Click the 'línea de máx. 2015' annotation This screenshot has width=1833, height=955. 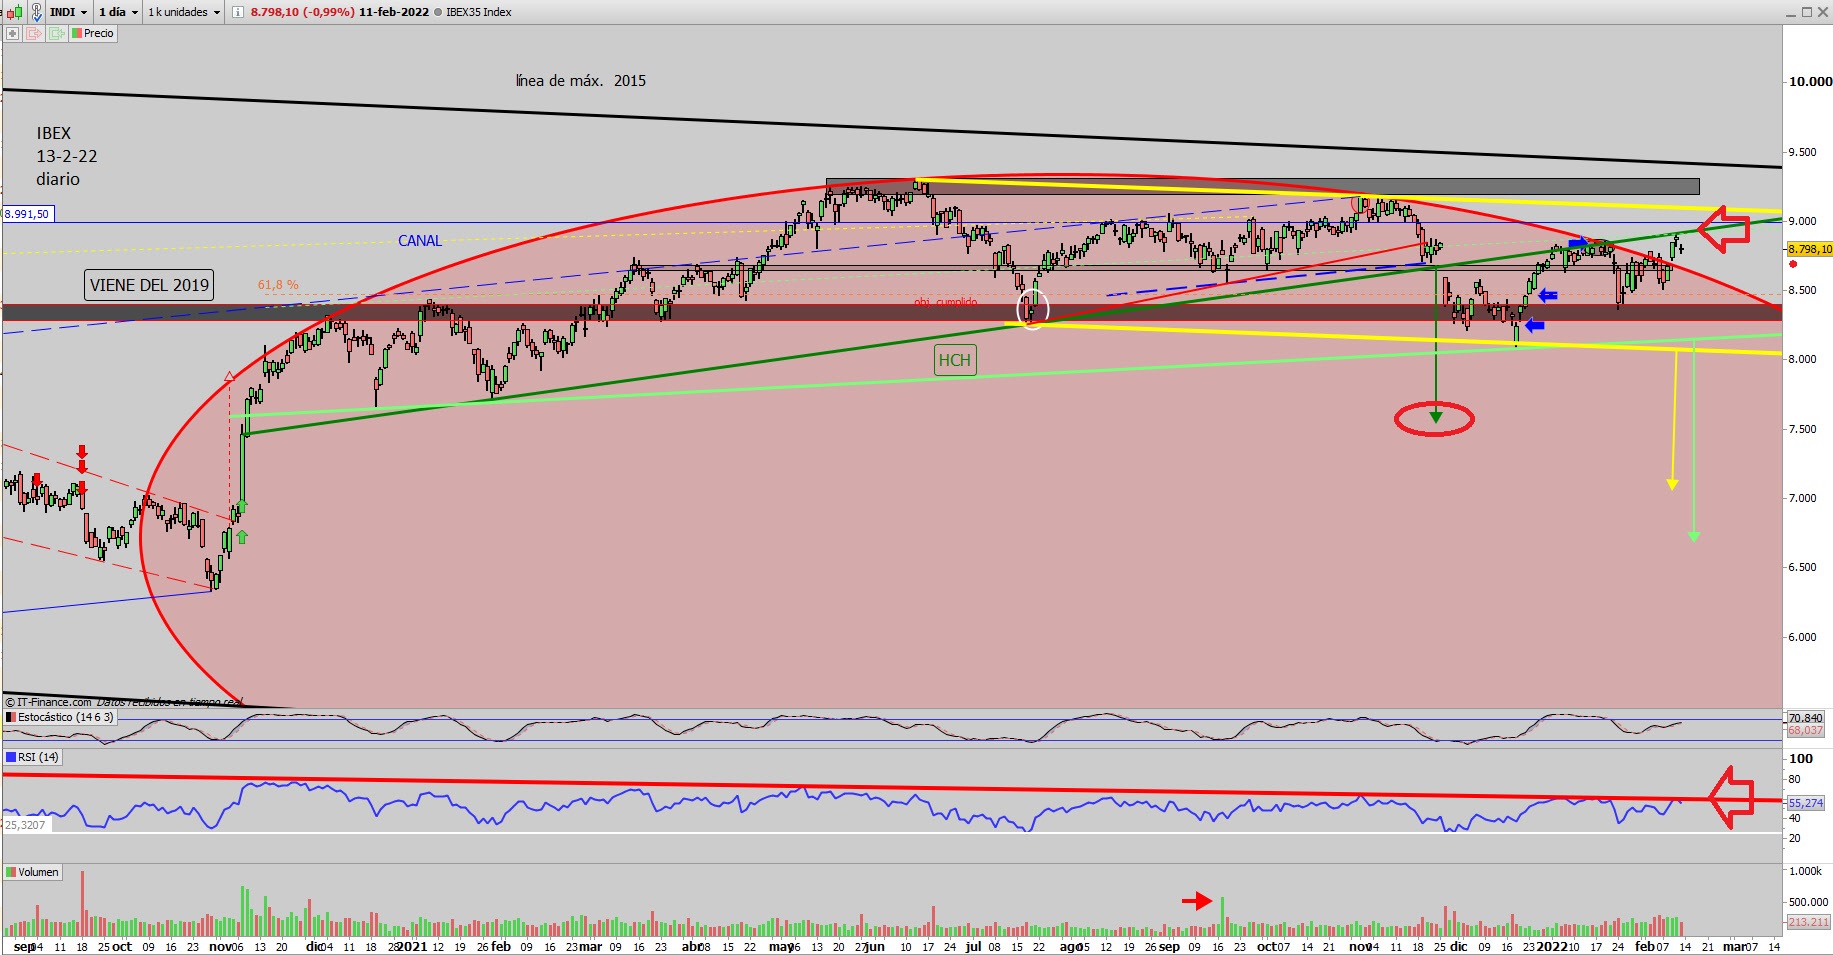click(x=581, y=81)
